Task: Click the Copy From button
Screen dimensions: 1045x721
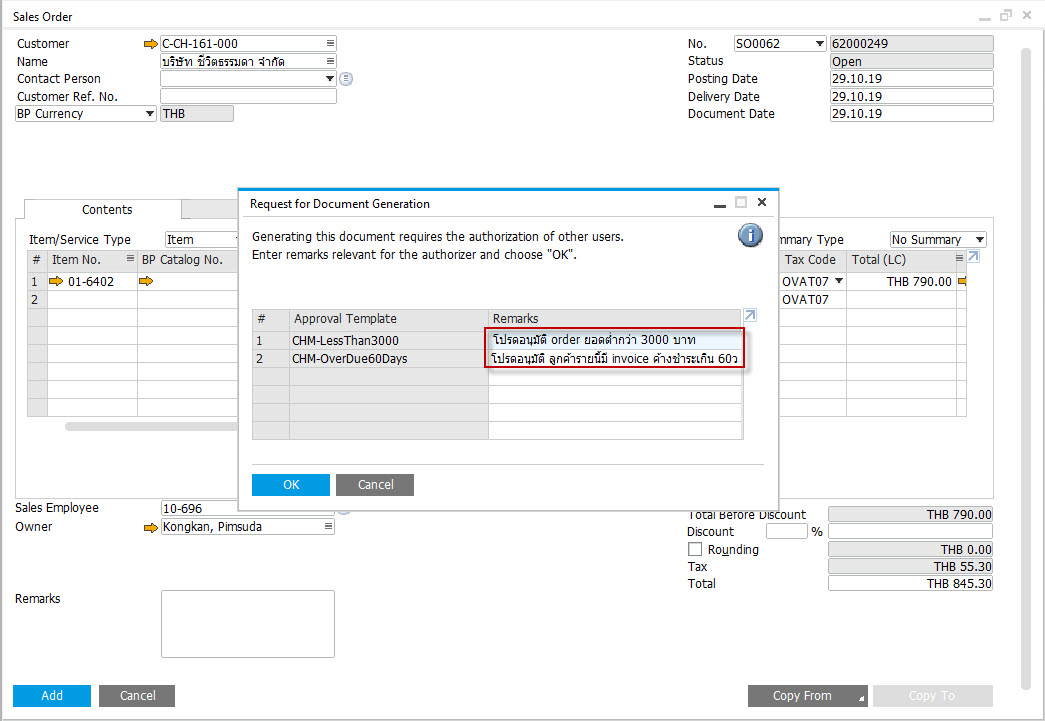Action: pos(808,696)
